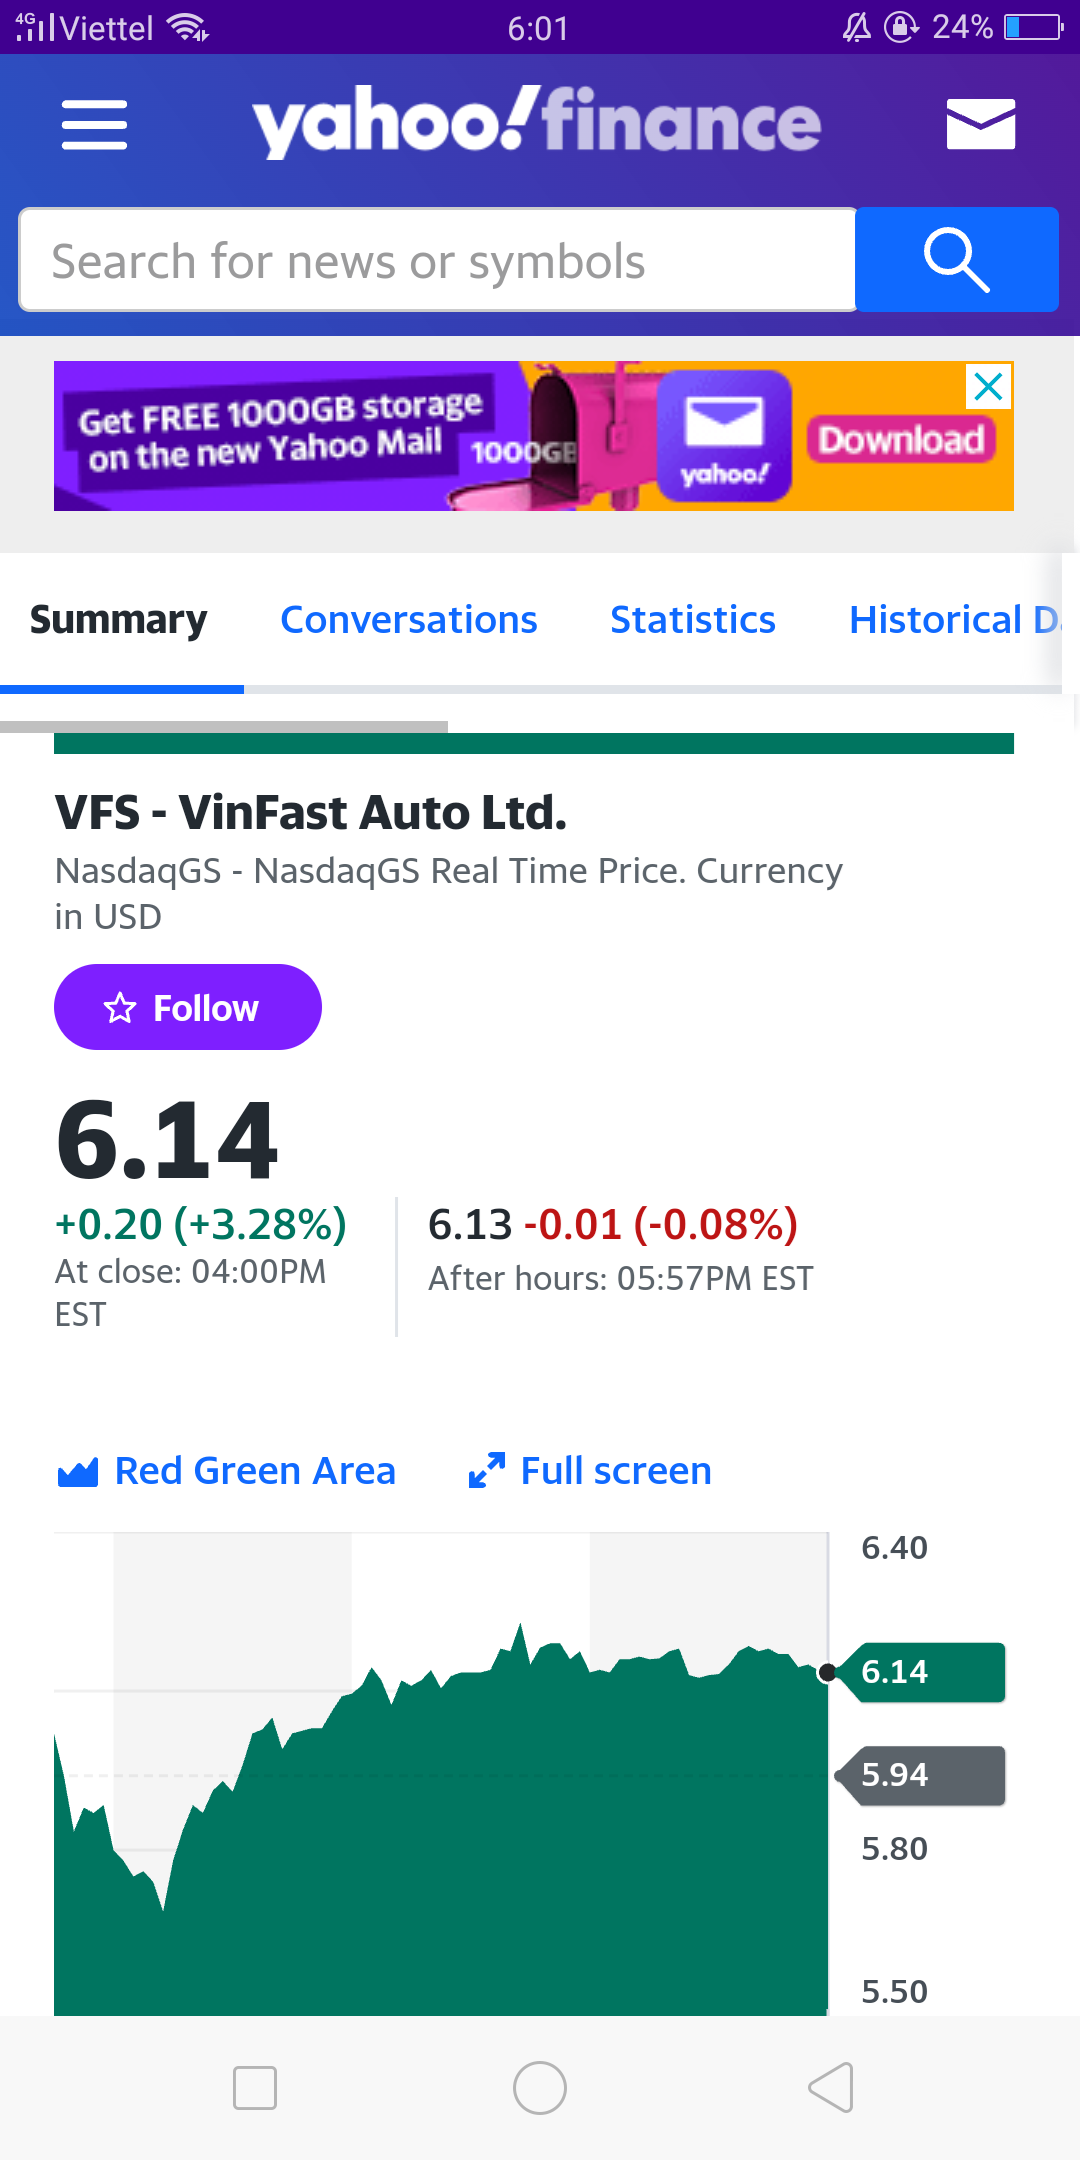Open the Yahoo Mail envelope icon

980,124
